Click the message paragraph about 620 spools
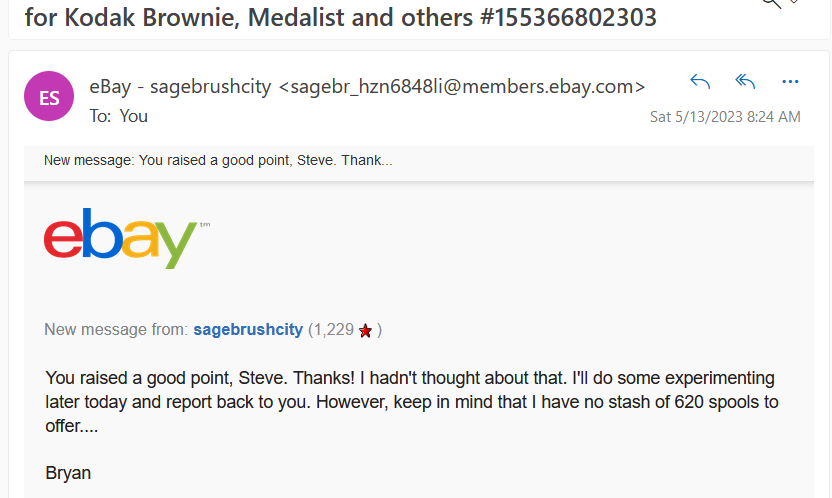832x498 pixels. pos(411,402)
